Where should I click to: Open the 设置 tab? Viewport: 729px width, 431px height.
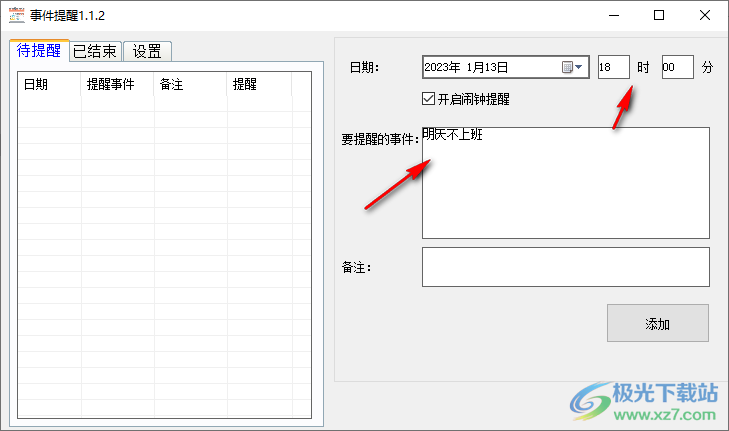[147, 51]
